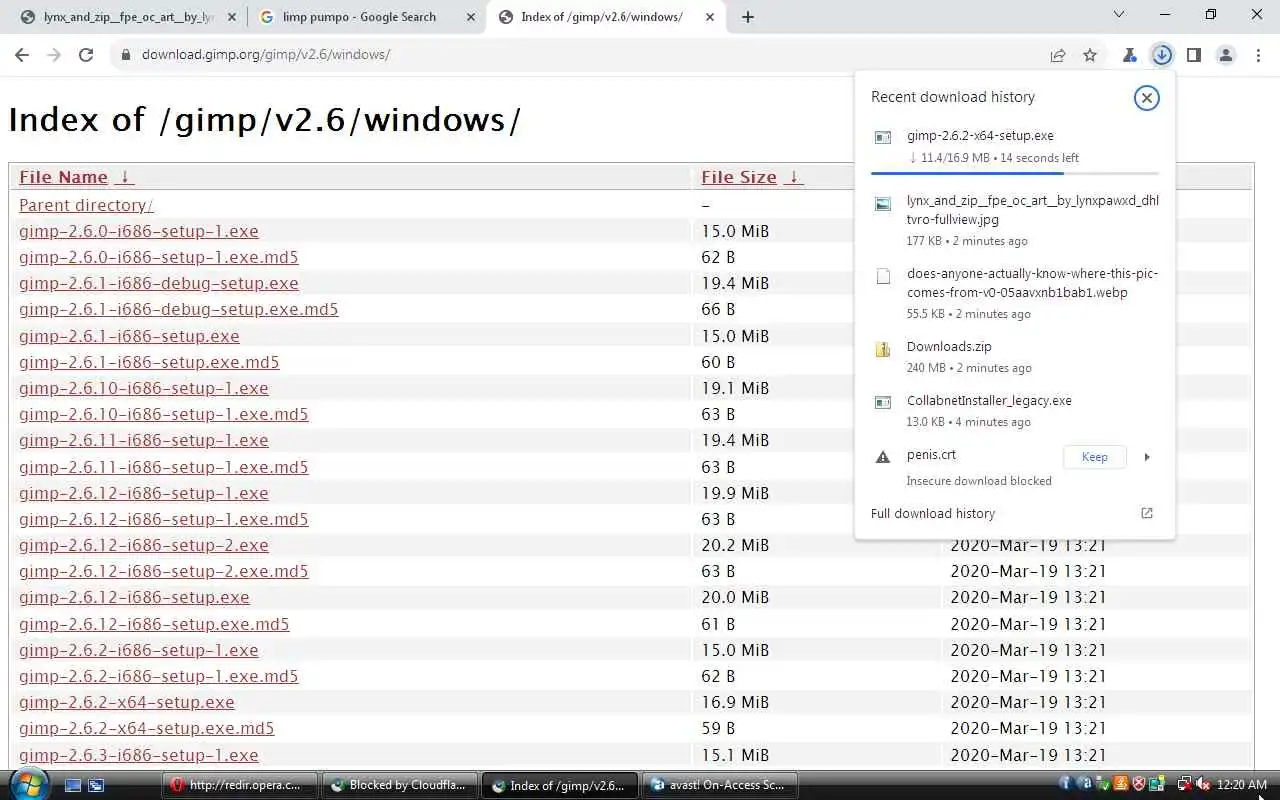Viewport: 1280px width, 800px height.
Task: Download gimp-2.6.10-i686-setup-1.exe
Action: click(x=144, y=388)
